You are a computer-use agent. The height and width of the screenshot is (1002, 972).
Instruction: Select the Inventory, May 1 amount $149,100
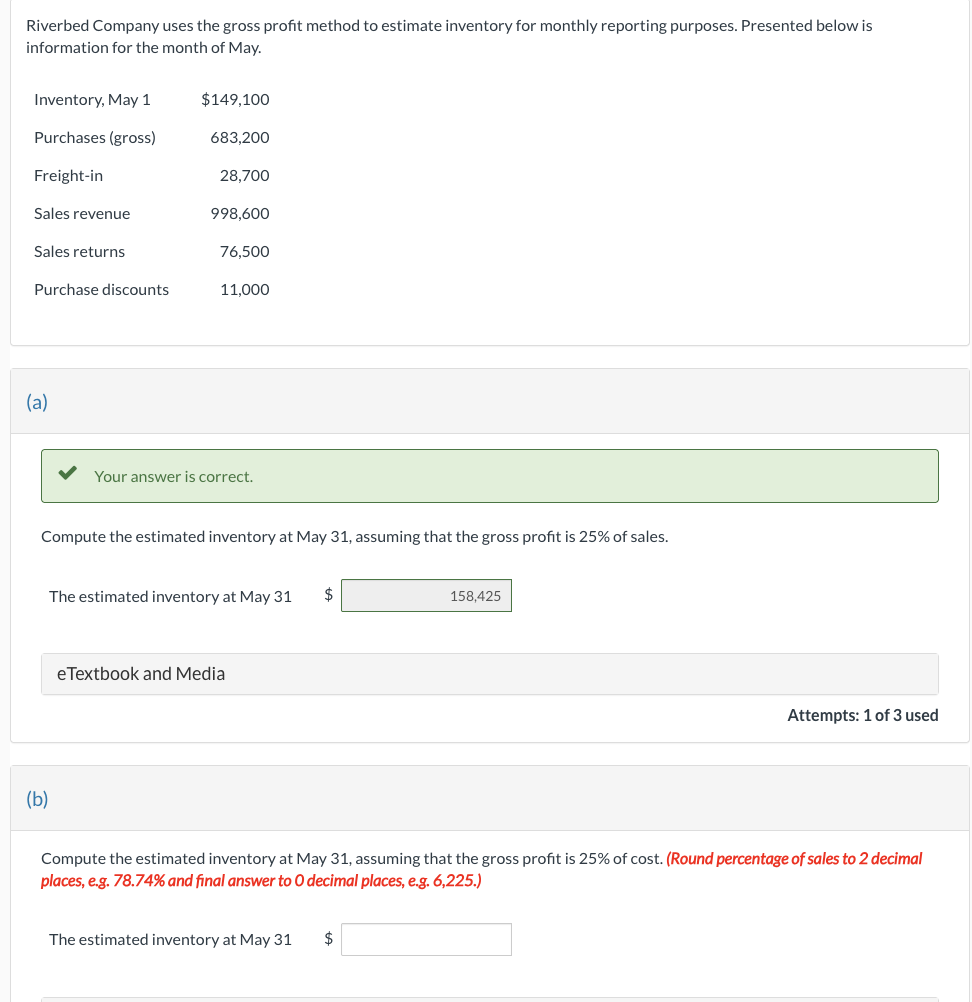click(x=235, y=99)
